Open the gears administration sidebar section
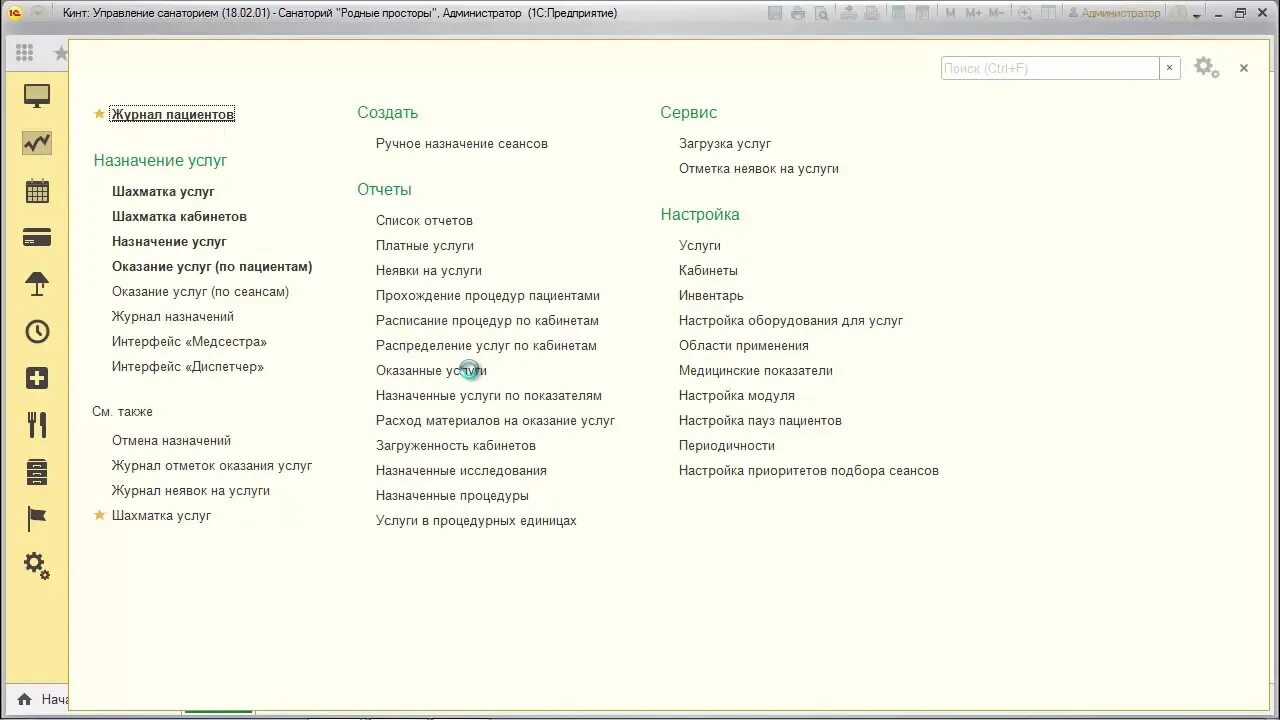 (x=37, y=566)
